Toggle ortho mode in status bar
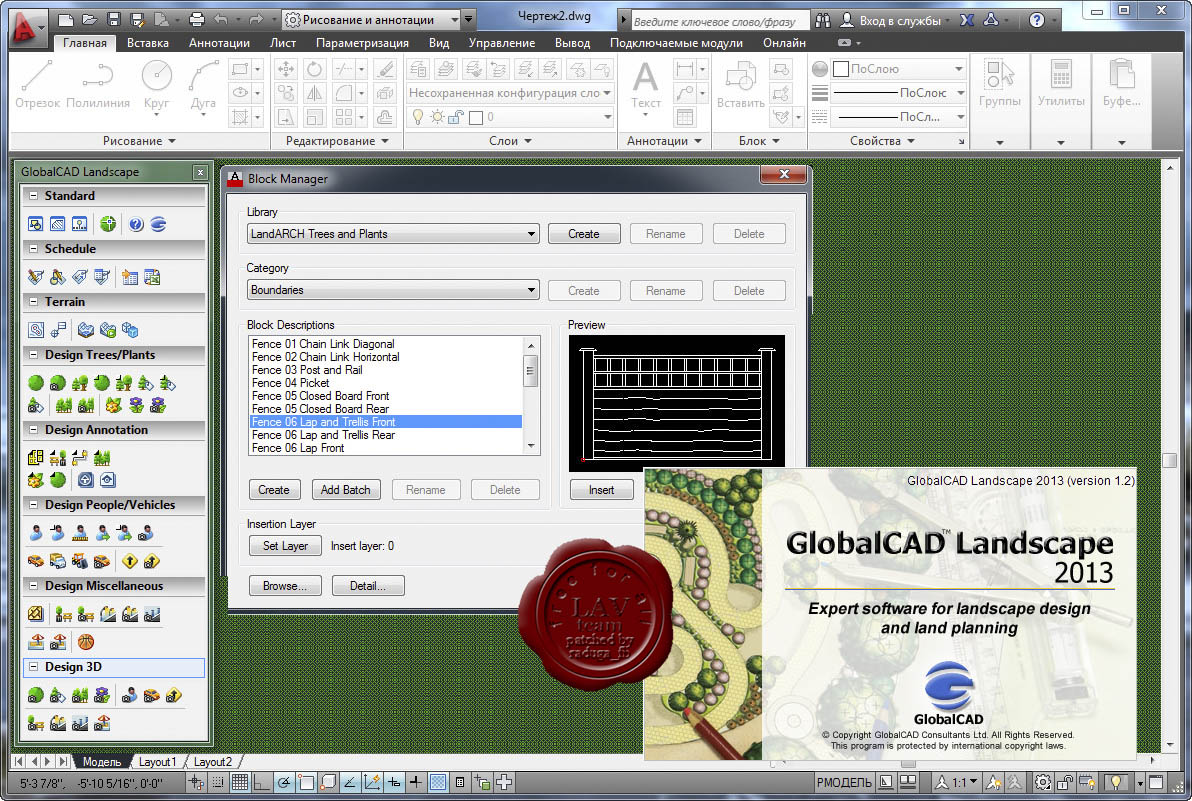The height and width of the screenshot is (801, 1192). (x=262, y=781)
